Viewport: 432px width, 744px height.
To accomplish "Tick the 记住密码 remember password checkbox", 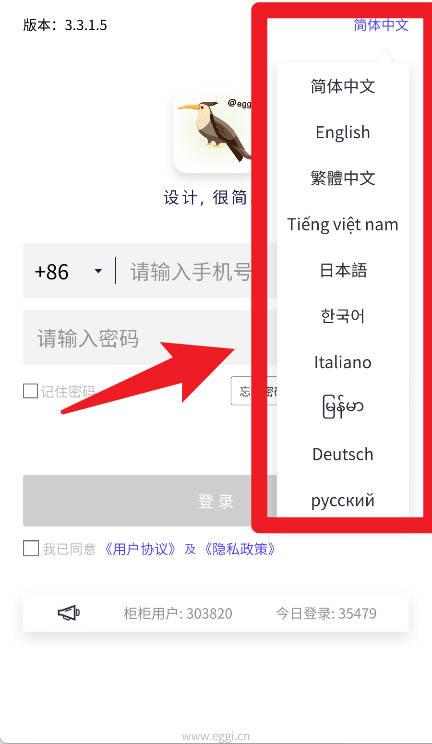I will (x=30, y=391).
